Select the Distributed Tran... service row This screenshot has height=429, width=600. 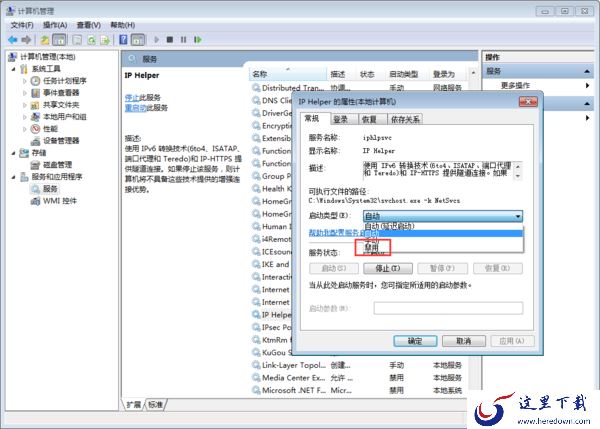pos(357,88)
